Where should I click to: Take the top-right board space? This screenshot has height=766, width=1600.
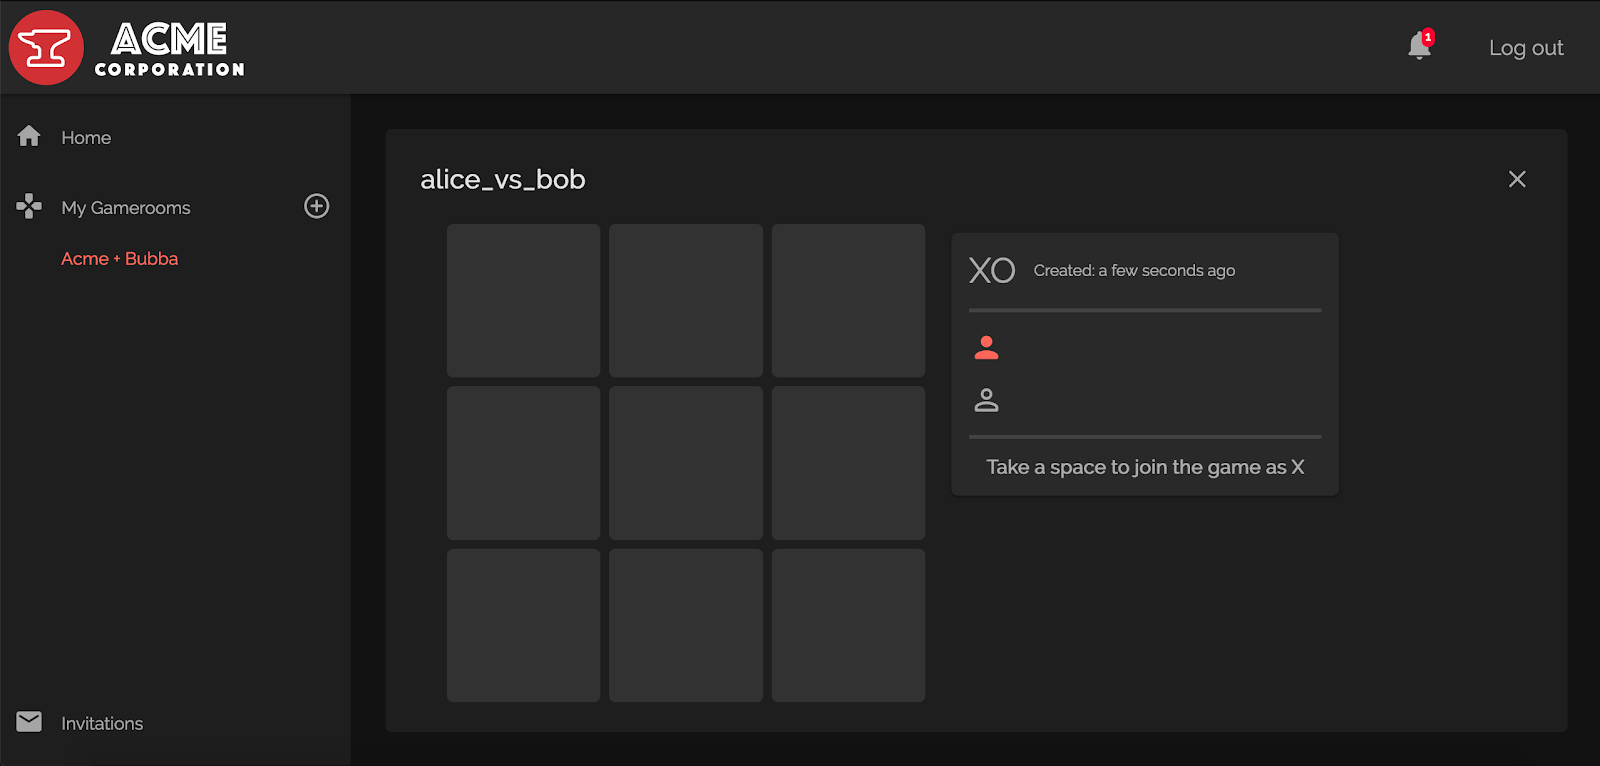pos(848,300)
